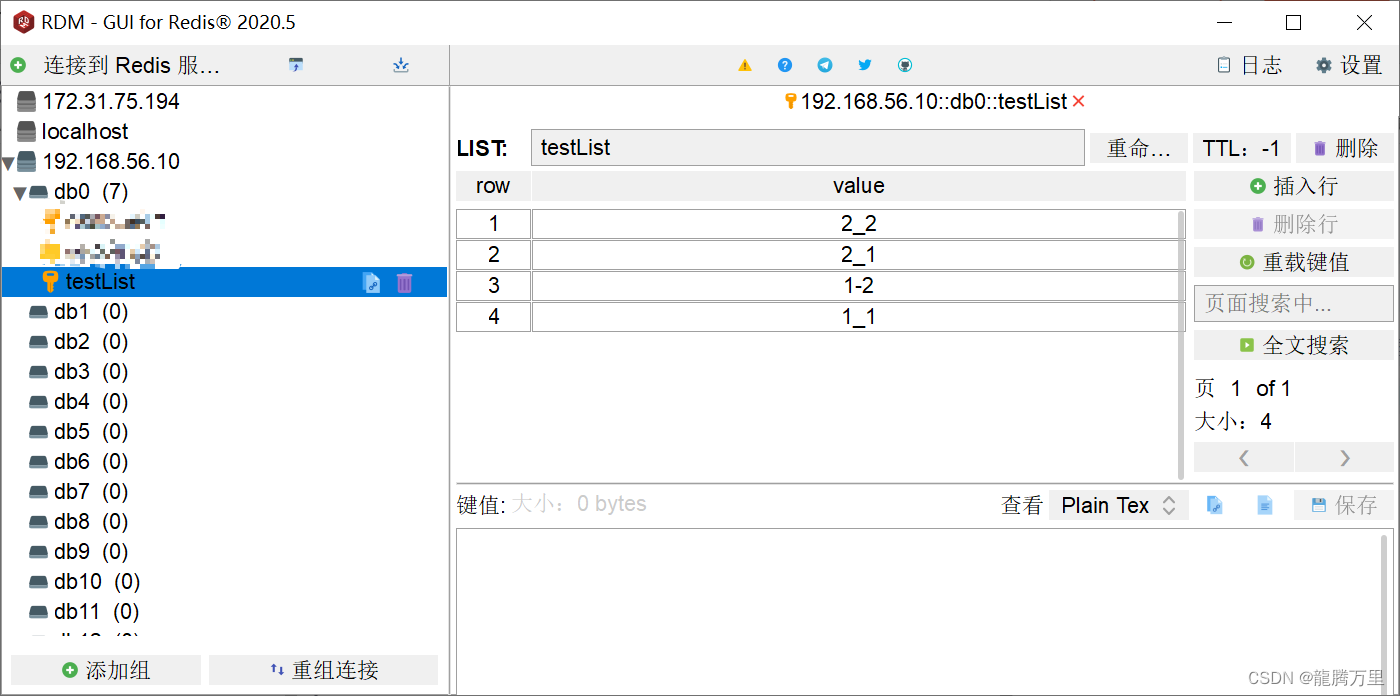Open the Telegram channel icon

825,66
